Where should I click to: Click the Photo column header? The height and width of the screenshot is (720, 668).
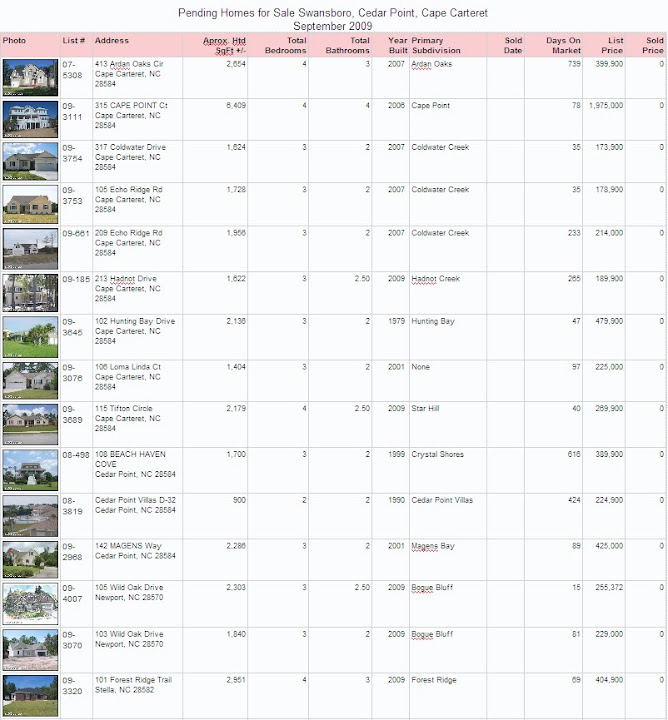click(14, 40)
